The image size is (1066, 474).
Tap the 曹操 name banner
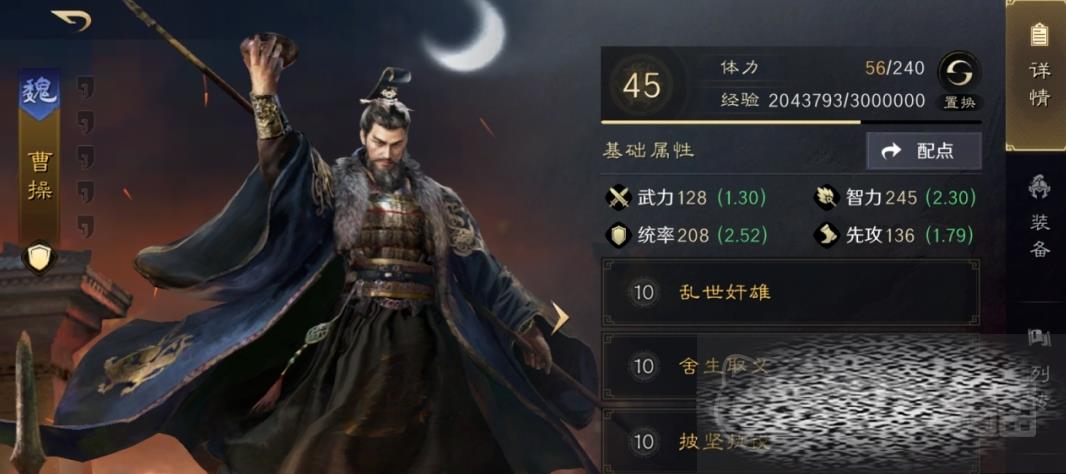pos(39,175)
